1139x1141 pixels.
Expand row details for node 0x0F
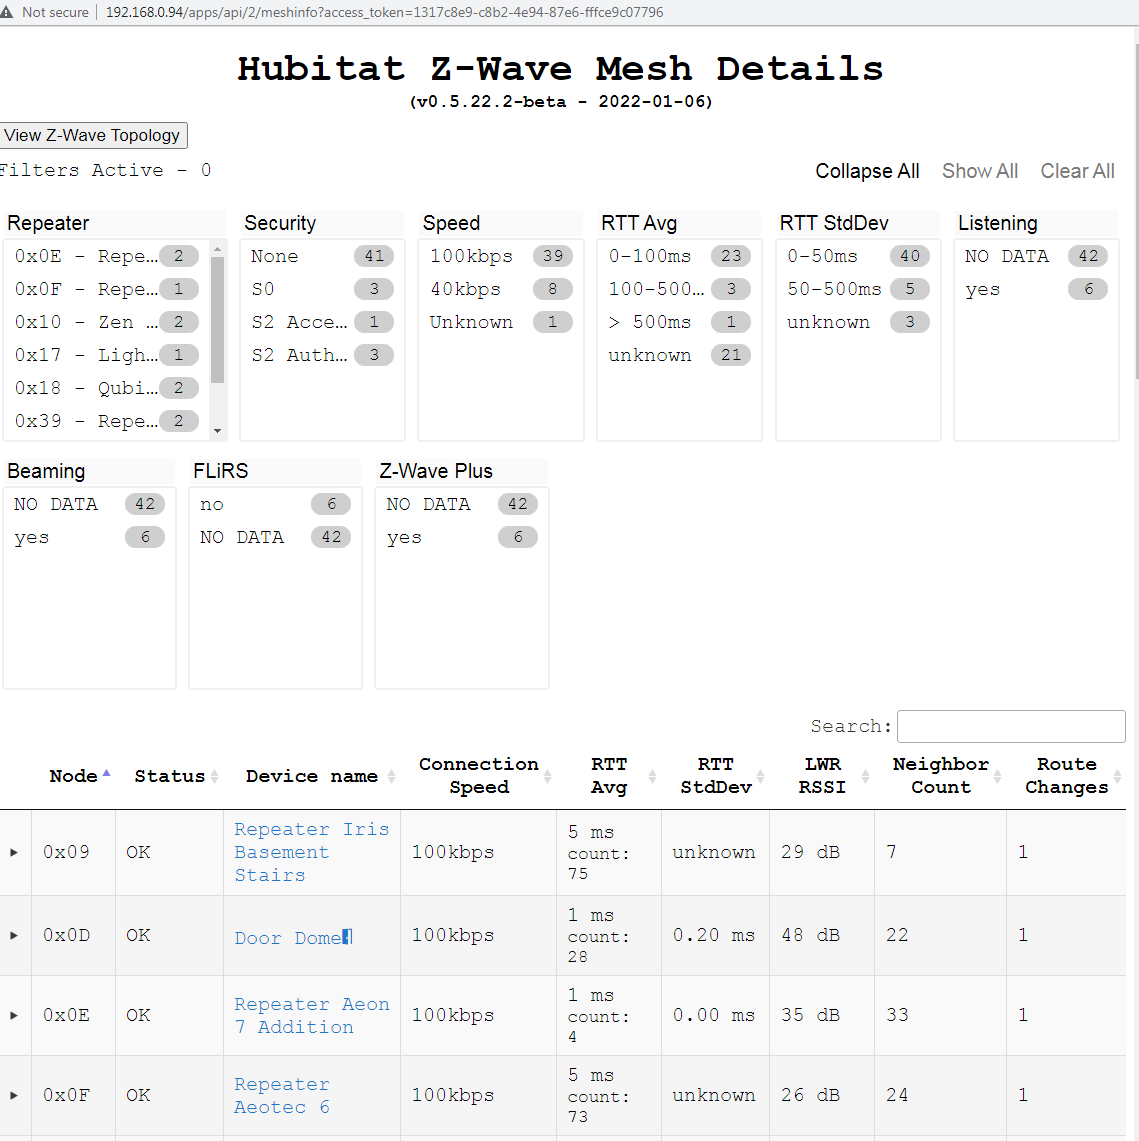[15, 1095]
